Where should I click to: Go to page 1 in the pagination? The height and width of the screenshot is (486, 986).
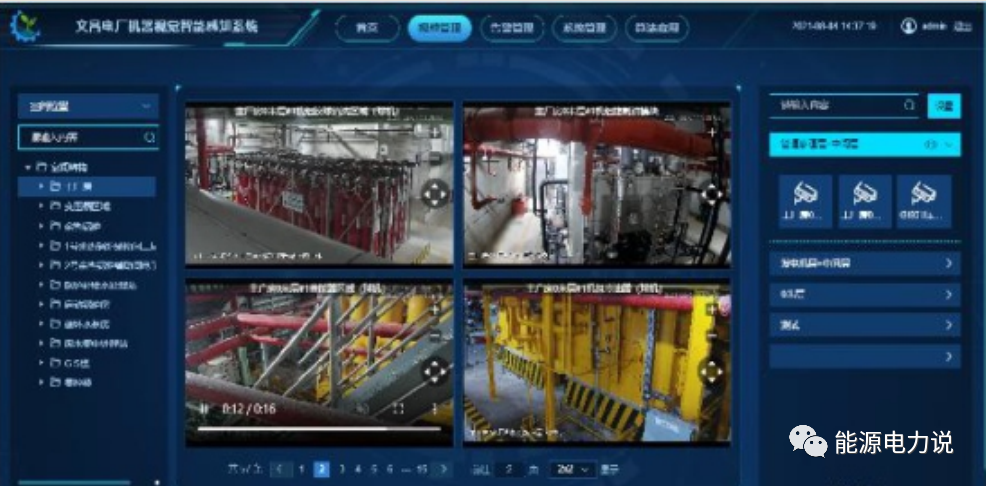coord(302,469)
